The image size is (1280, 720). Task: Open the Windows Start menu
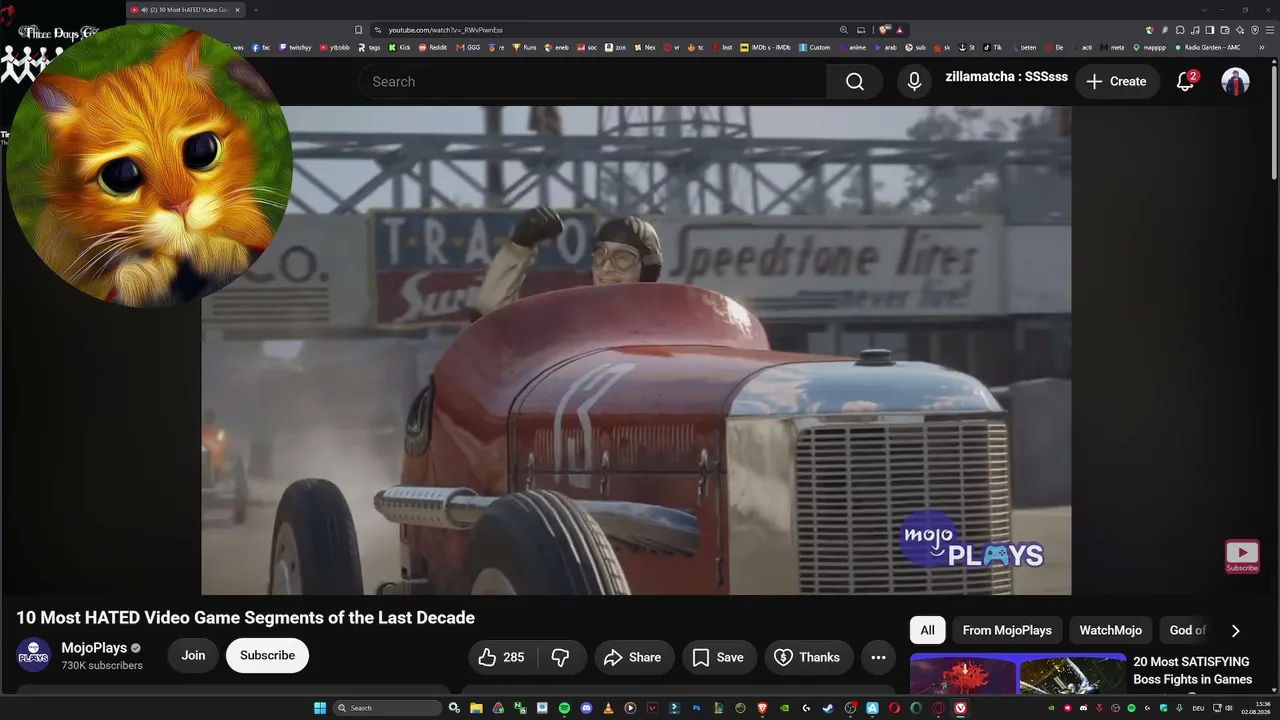320,708
